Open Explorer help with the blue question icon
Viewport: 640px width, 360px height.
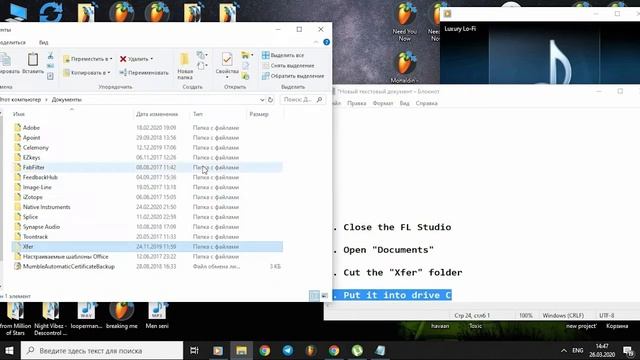click(327, 42)
